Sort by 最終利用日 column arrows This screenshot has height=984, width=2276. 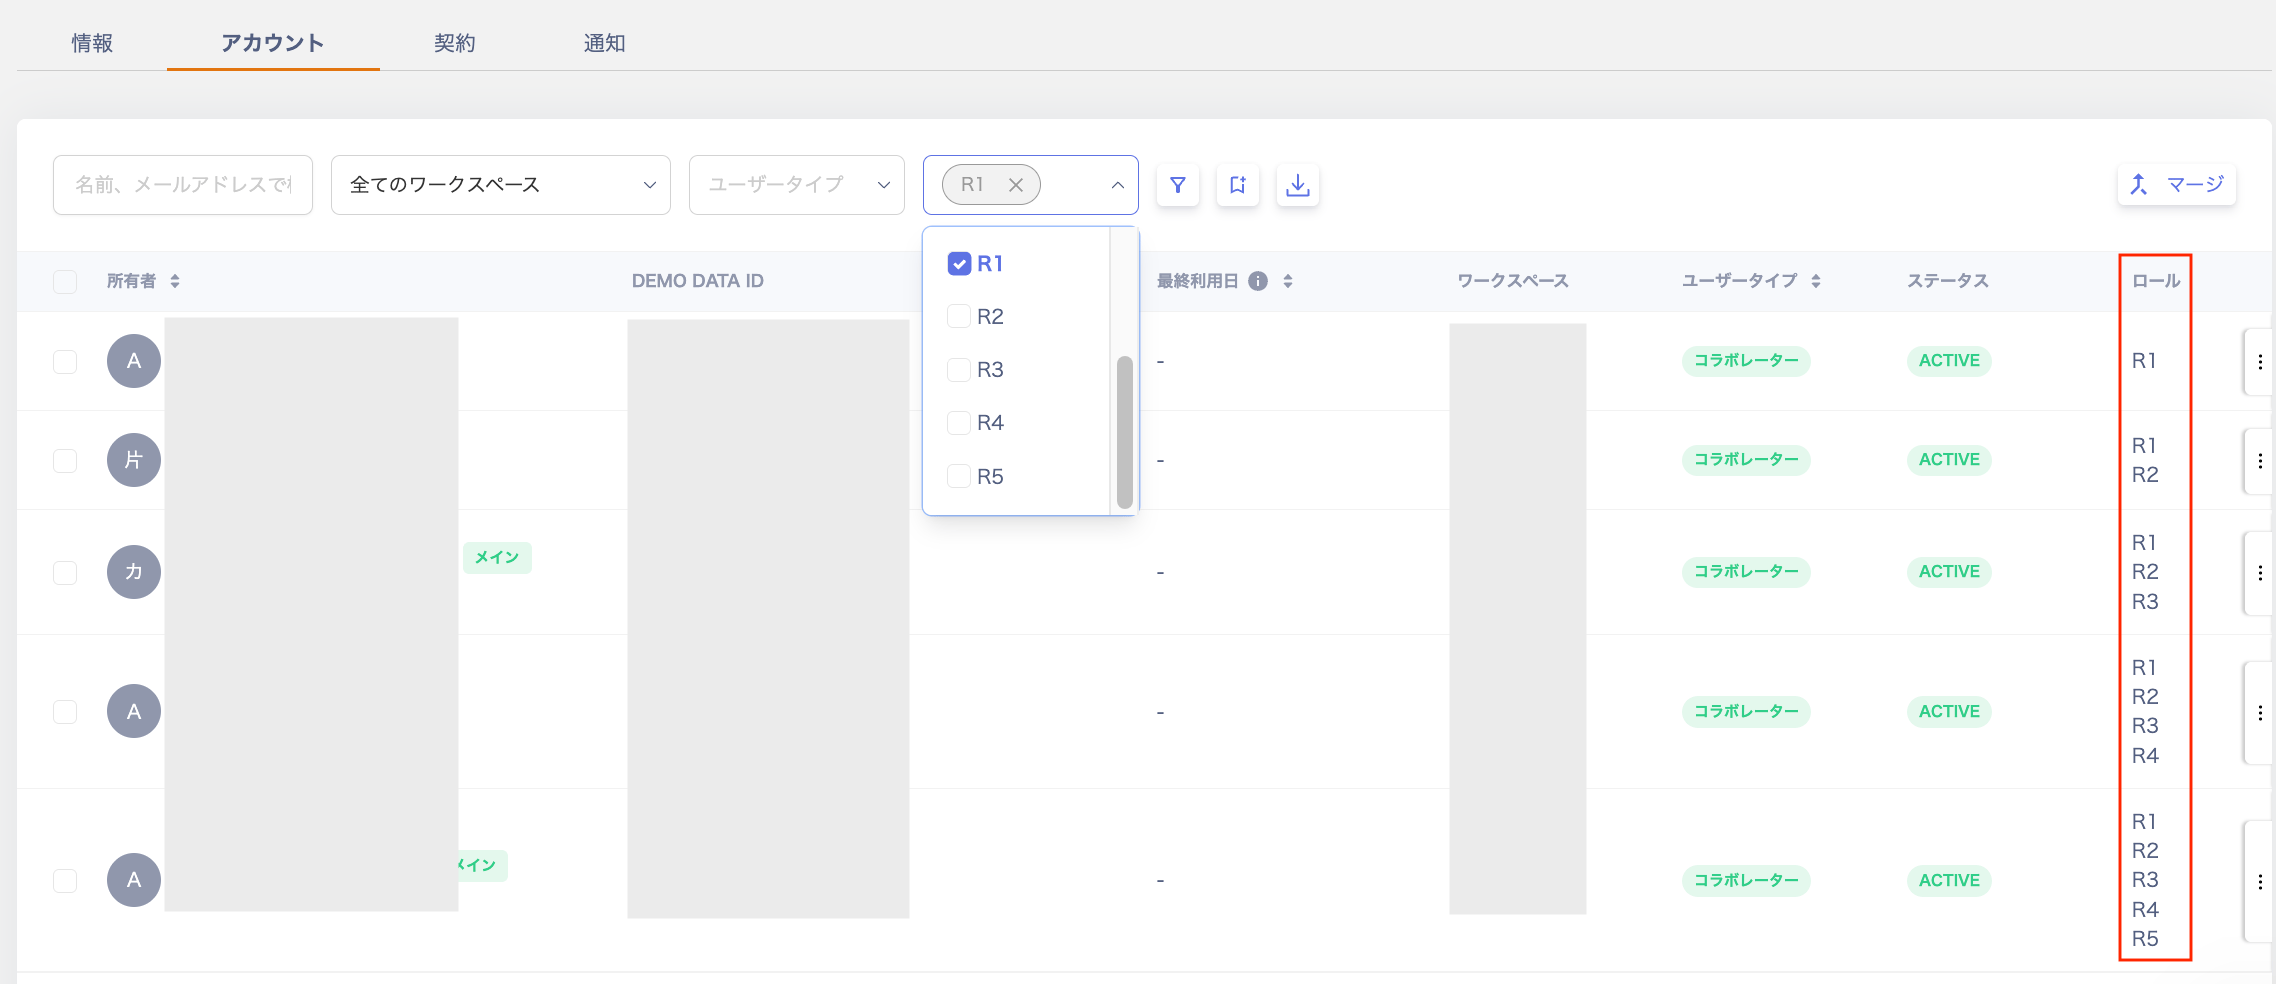1288,281
